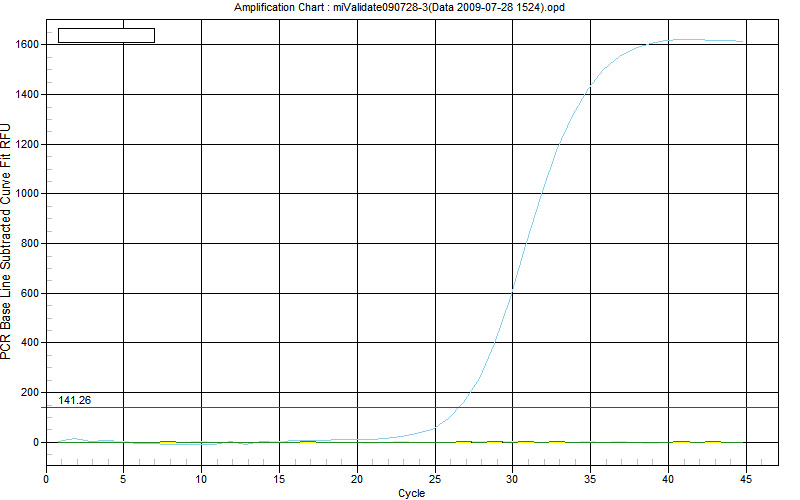The height and width of the screenshot is (500, 800).
Task: Click x-axis tick label 15
Action: pos(279,479)
